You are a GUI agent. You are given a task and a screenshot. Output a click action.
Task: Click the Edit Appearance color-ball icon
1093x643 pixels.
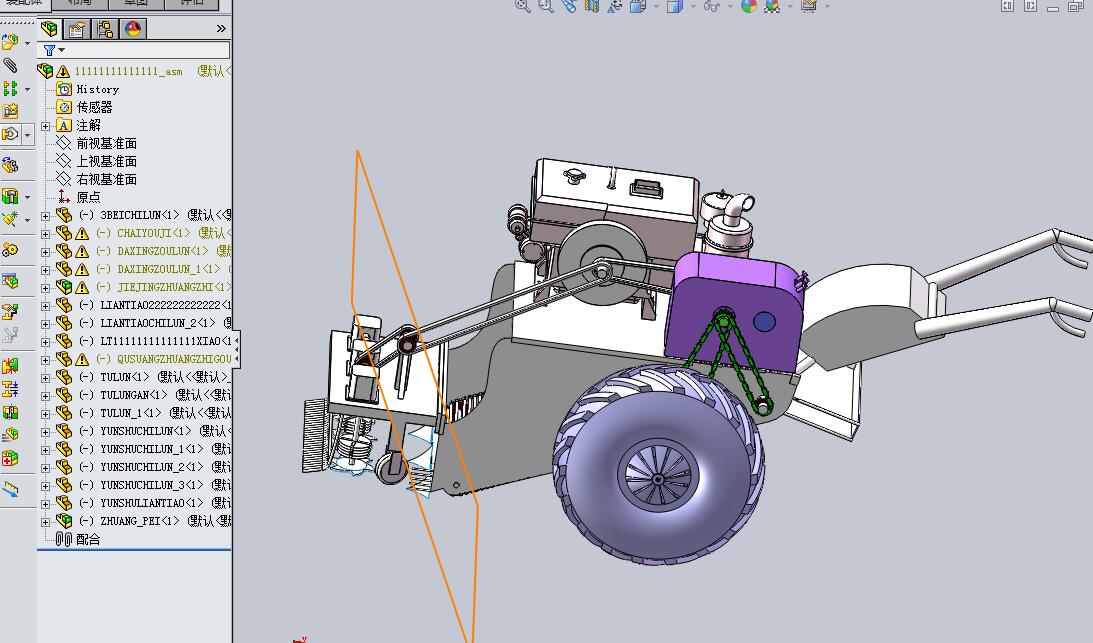point(749,6)
